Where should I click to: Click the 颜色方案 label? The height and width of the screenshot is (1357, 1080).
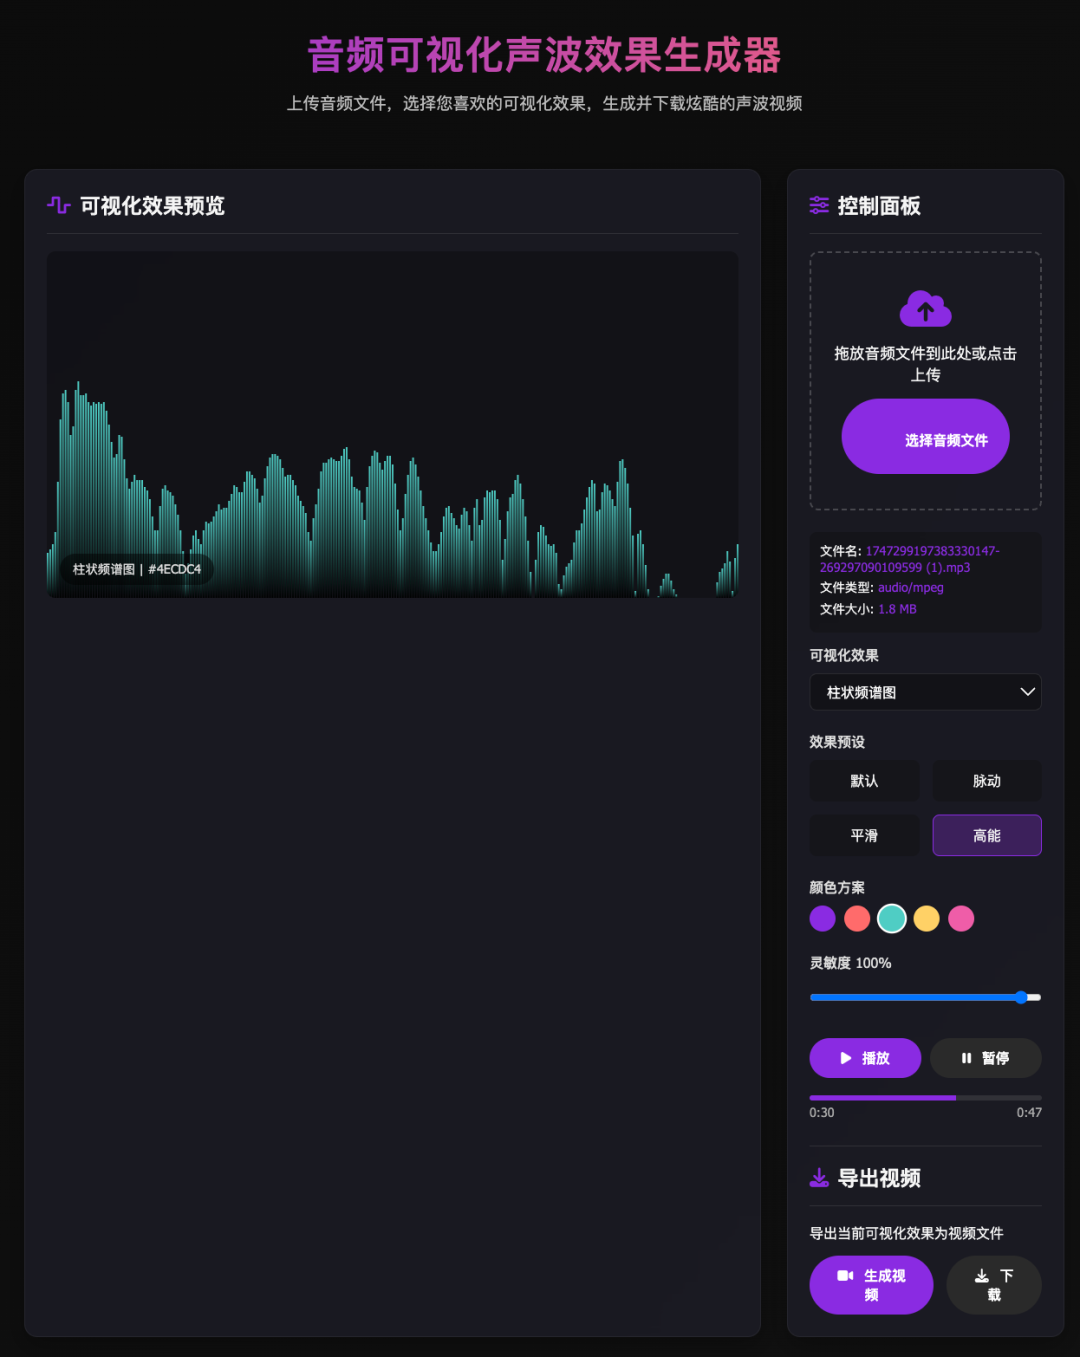[x=837, y=887]
